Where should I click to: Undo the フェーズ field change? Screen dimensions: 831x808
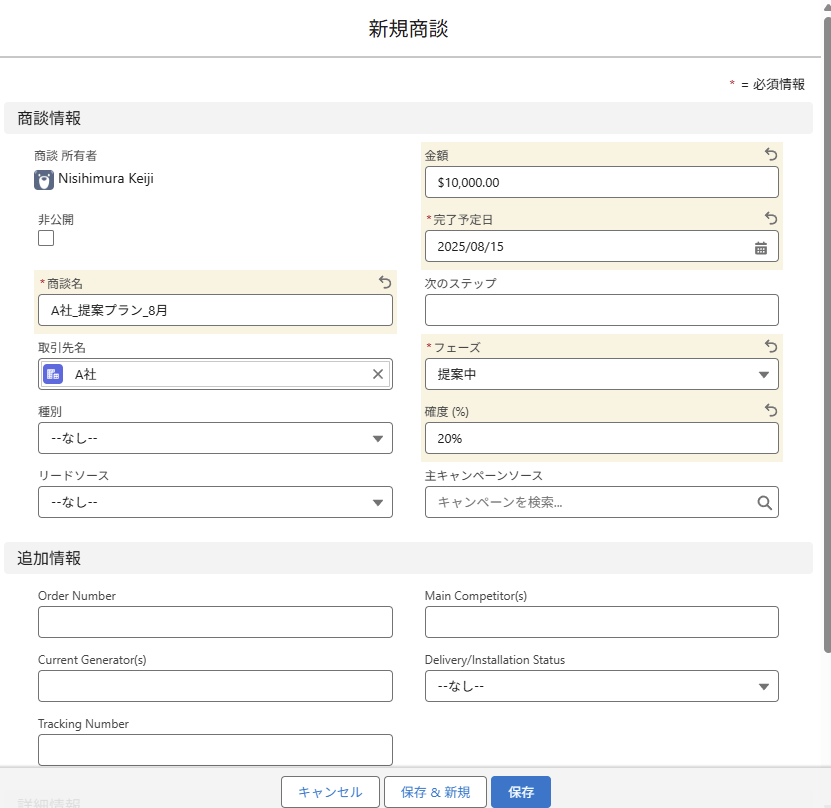click(x=771, y=347)
